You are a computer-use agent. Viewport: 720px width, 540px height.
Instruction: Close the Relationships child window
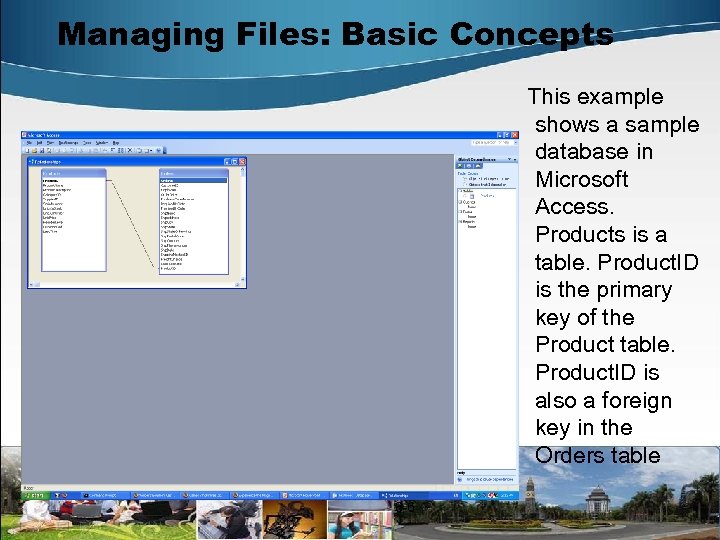tap(242, 162)
